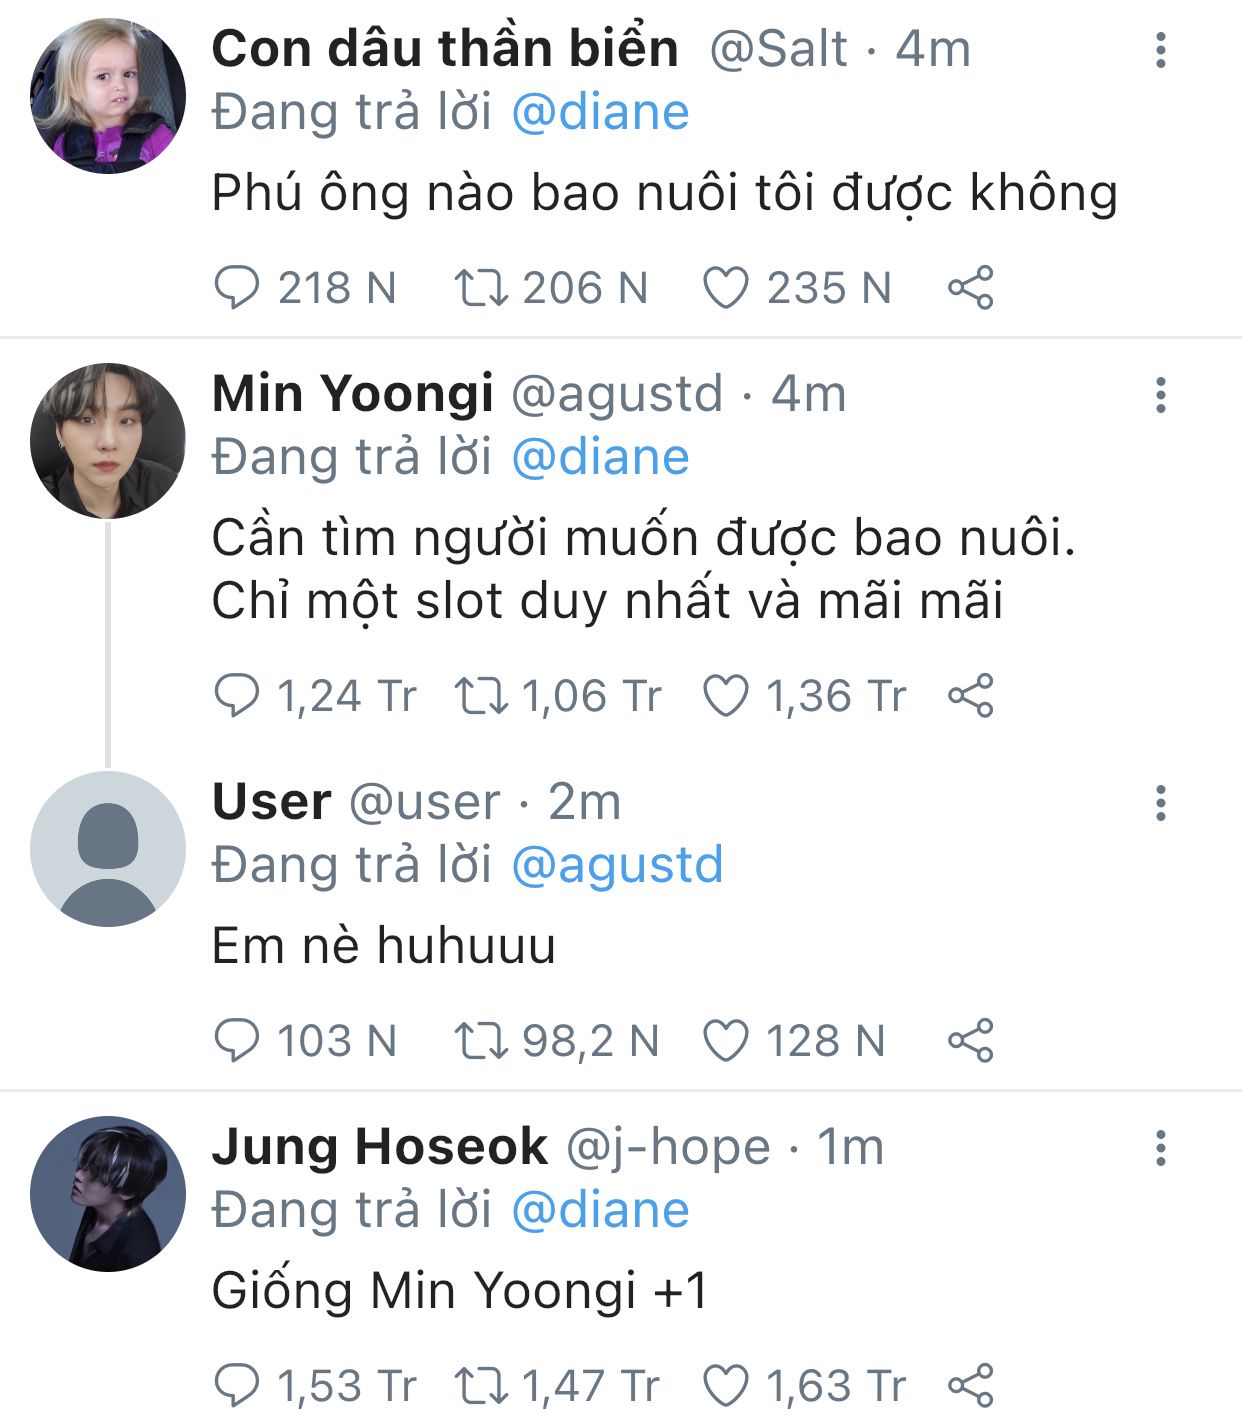
Task: Retweet Min Yoongi's tweet about bao nuôi
Action: 481,696
